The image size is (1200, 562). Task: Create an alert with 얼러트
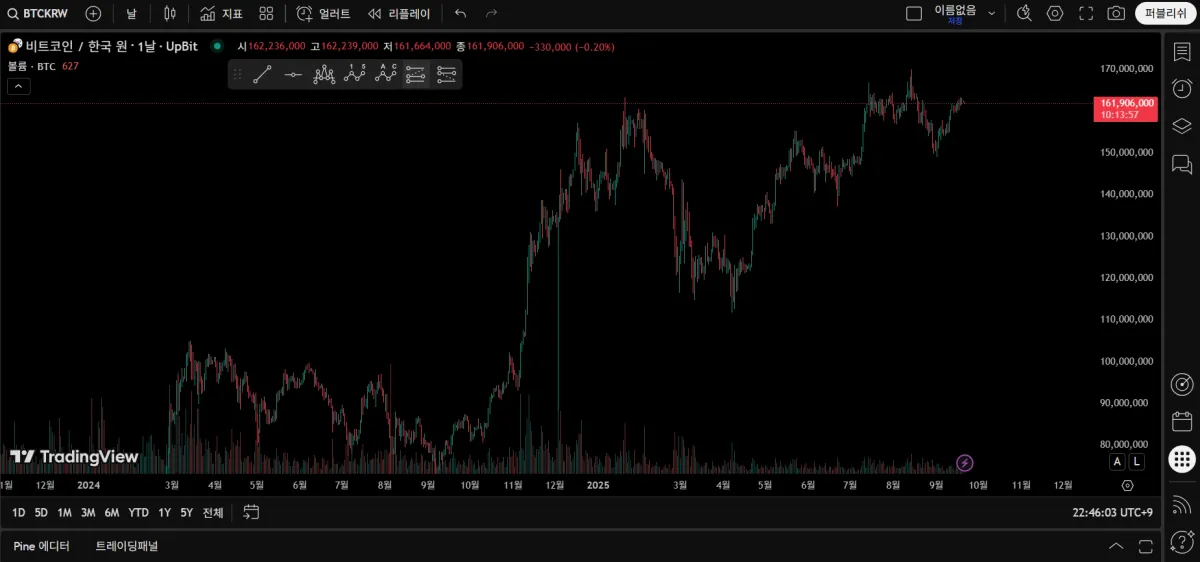click(323, 14)
